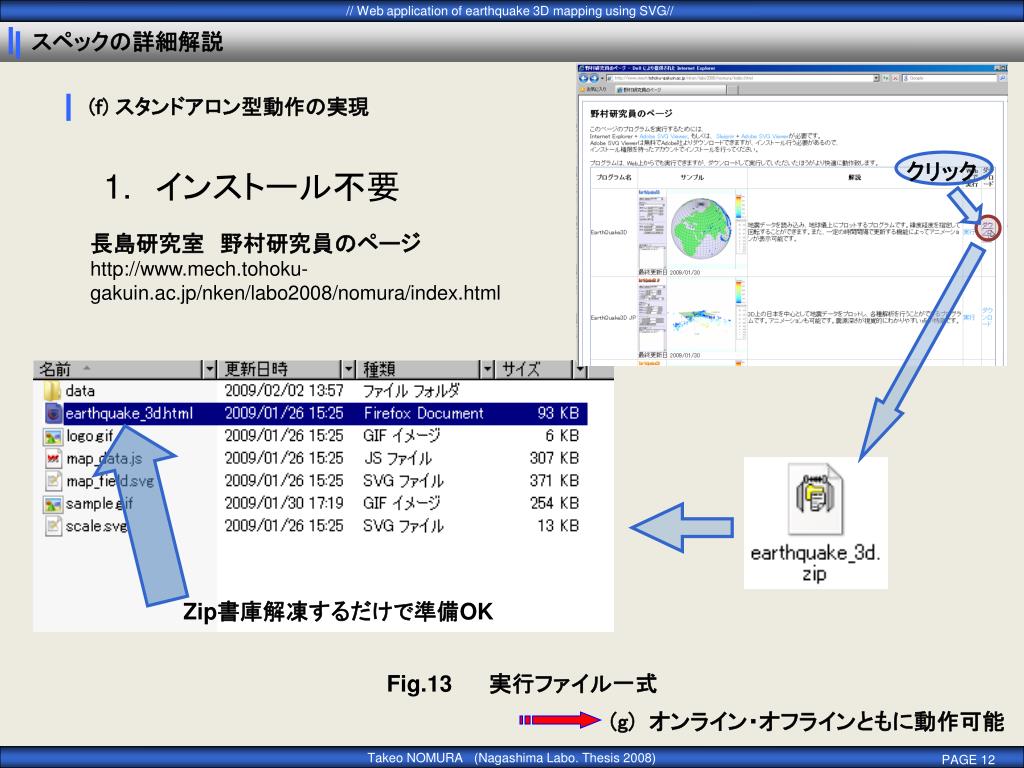Open the 名前 column dropdown arrow

coord(209,370)
